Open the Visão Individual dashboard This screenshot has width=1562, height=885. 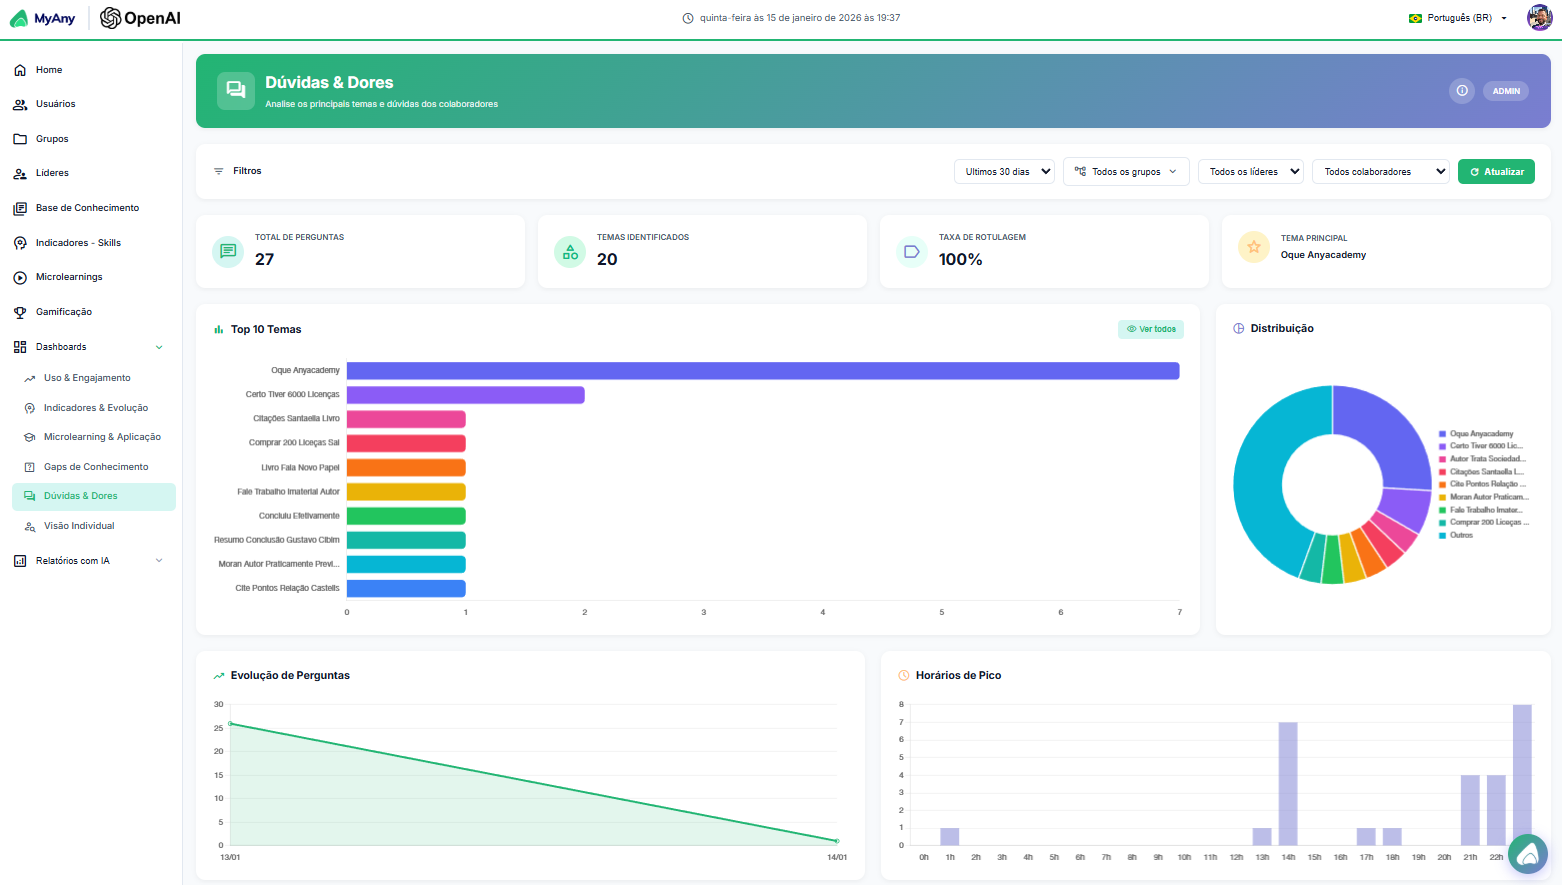80,525
